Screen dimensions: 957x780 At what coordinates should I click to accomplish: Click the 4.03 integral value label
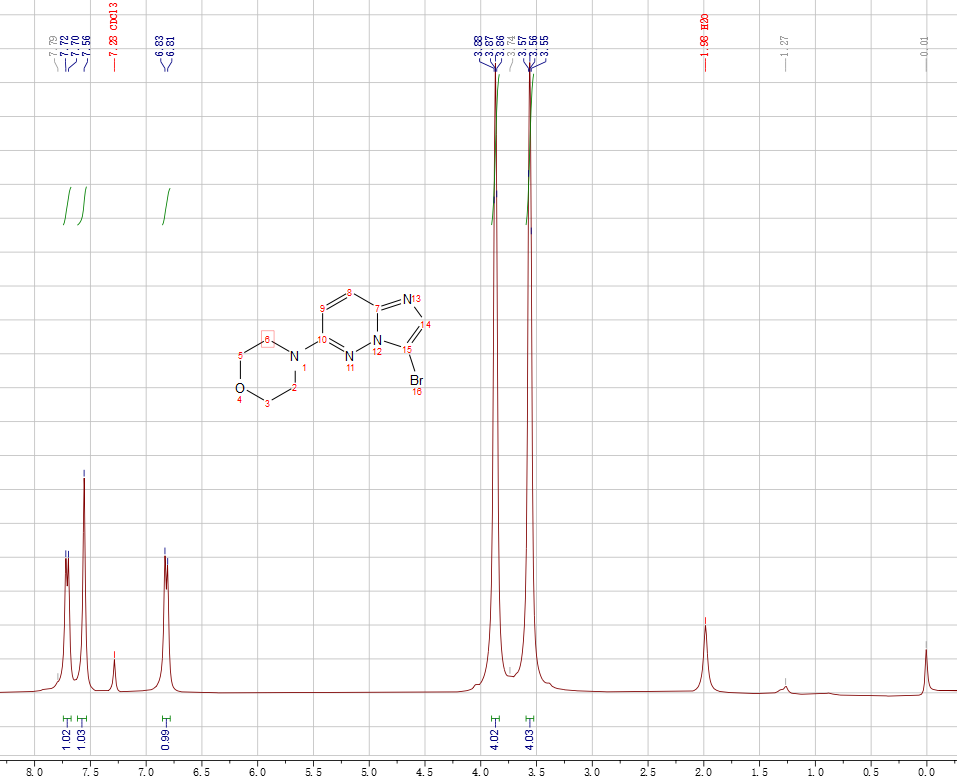pyautogui.click(x=530, y=740)
